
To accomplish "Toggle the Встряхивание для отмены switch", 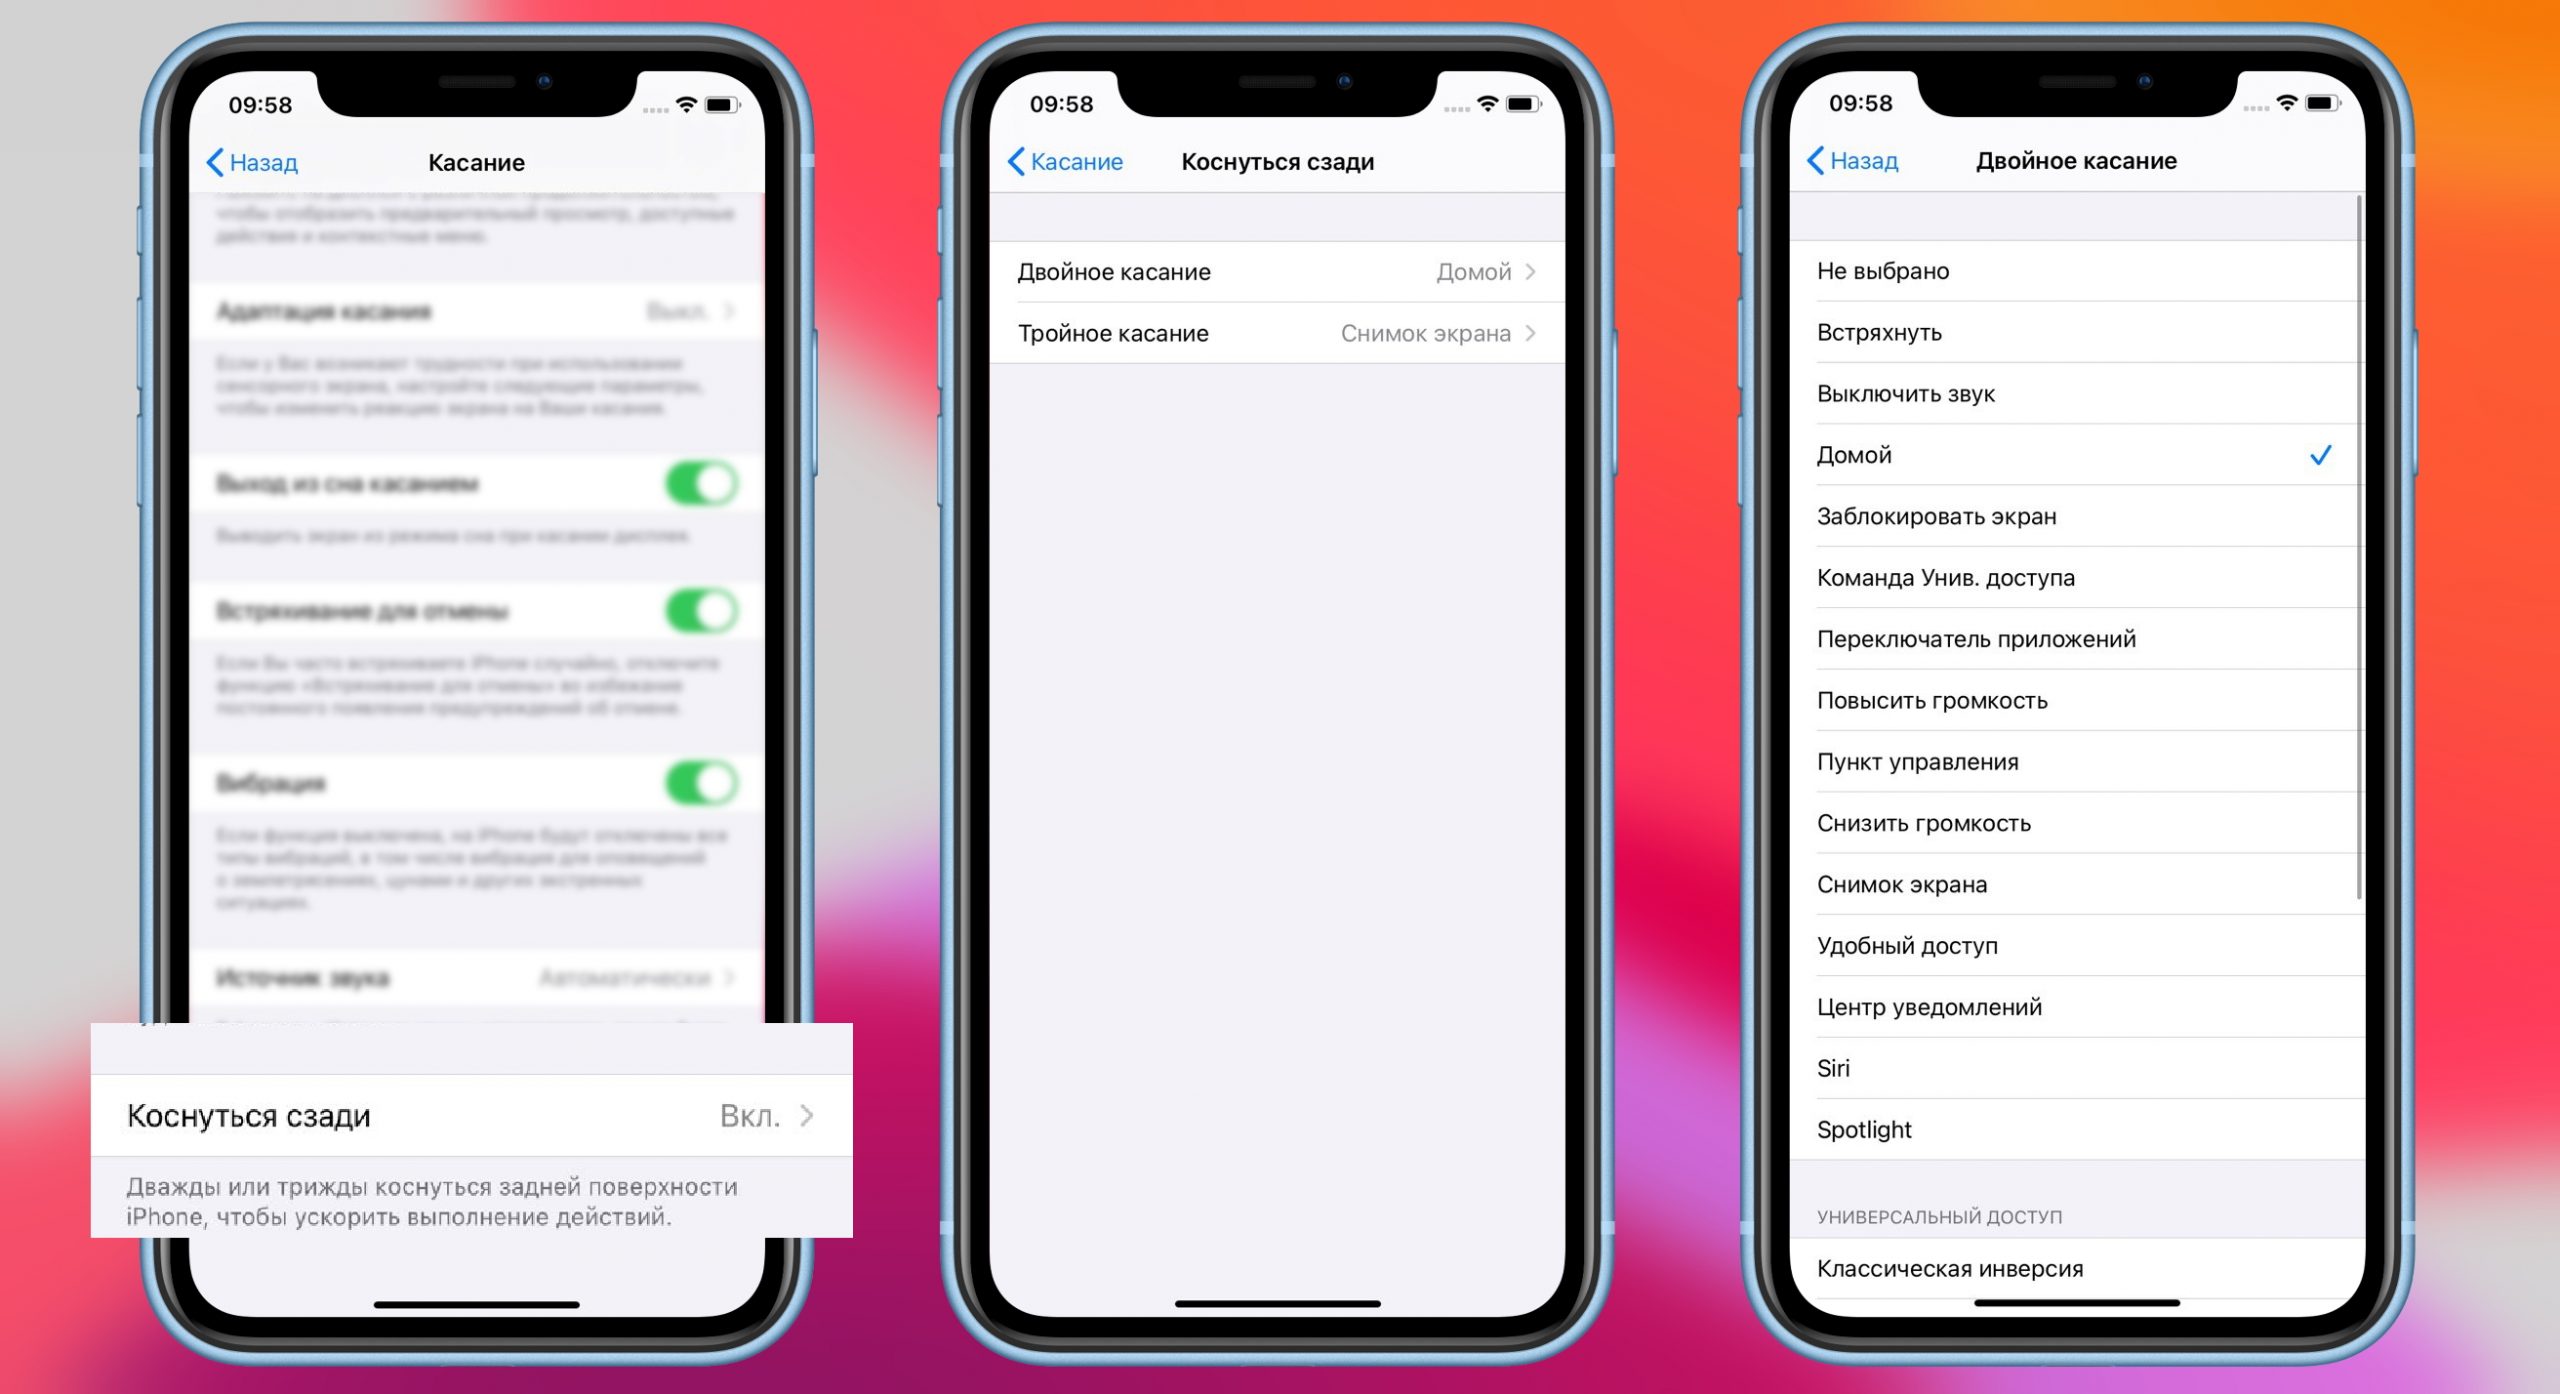I will coord(721,609).
